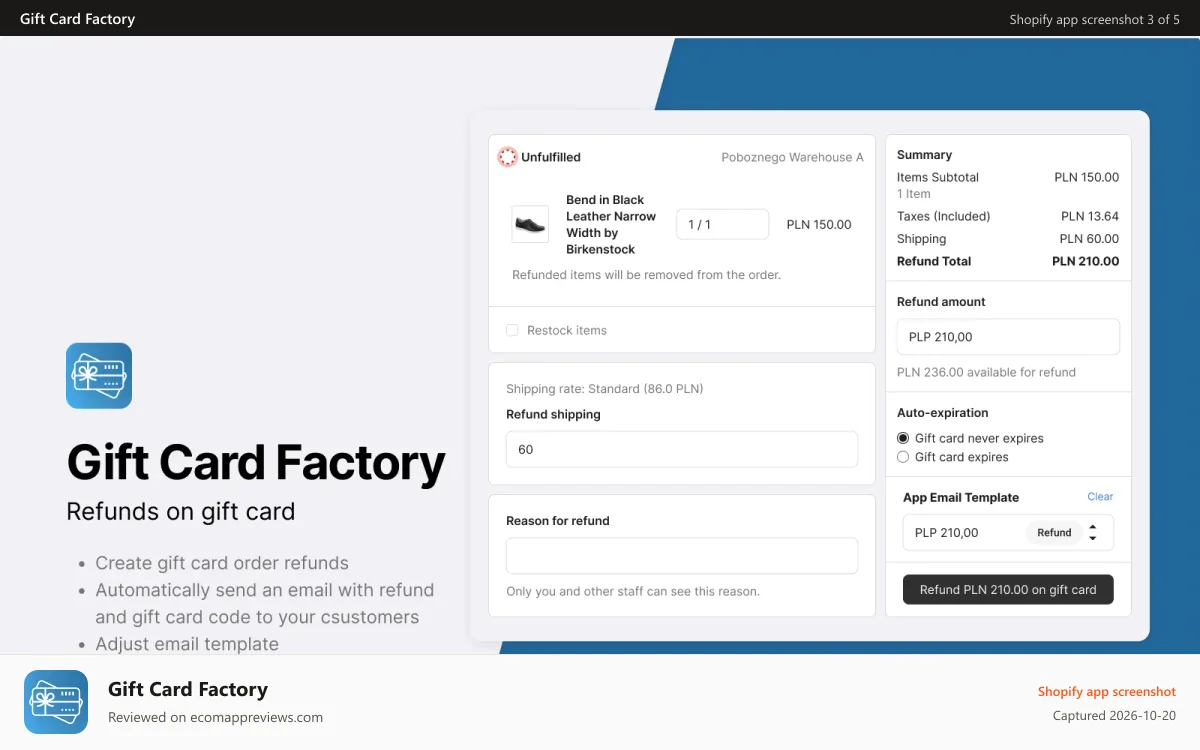1200x750 pixels.
Task: Click the orange Shopify app screenshot label
Action: coord(1107,692)
